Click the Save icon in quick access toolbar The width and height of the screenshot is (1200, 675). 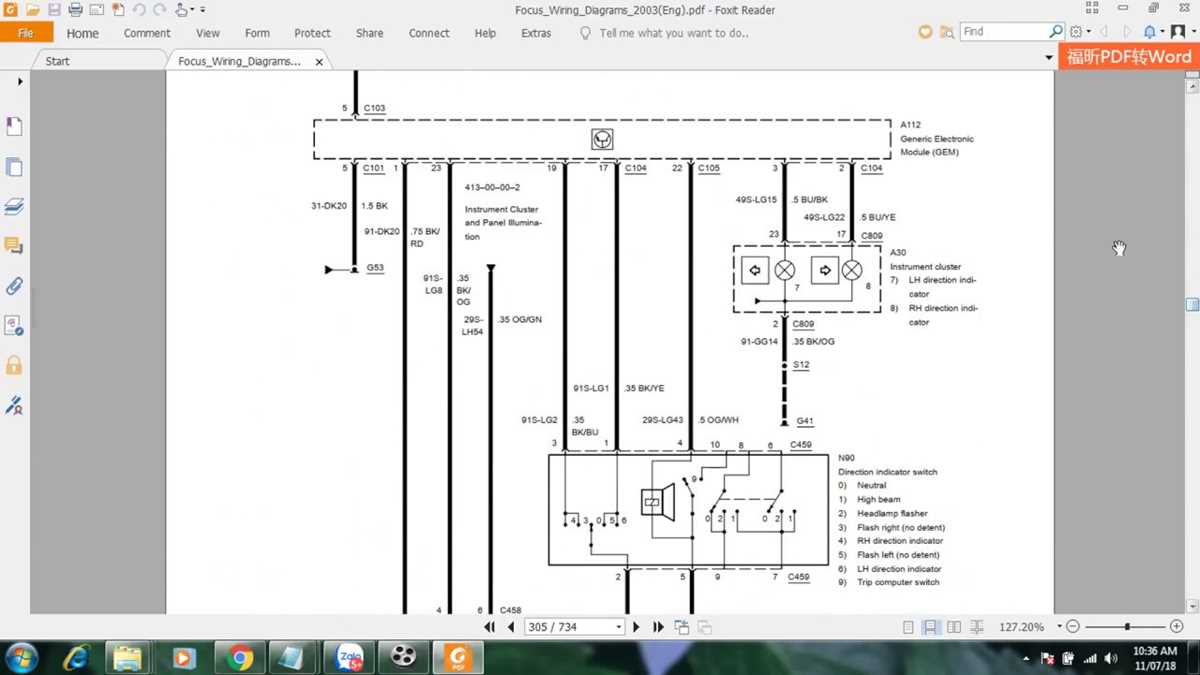53,10
